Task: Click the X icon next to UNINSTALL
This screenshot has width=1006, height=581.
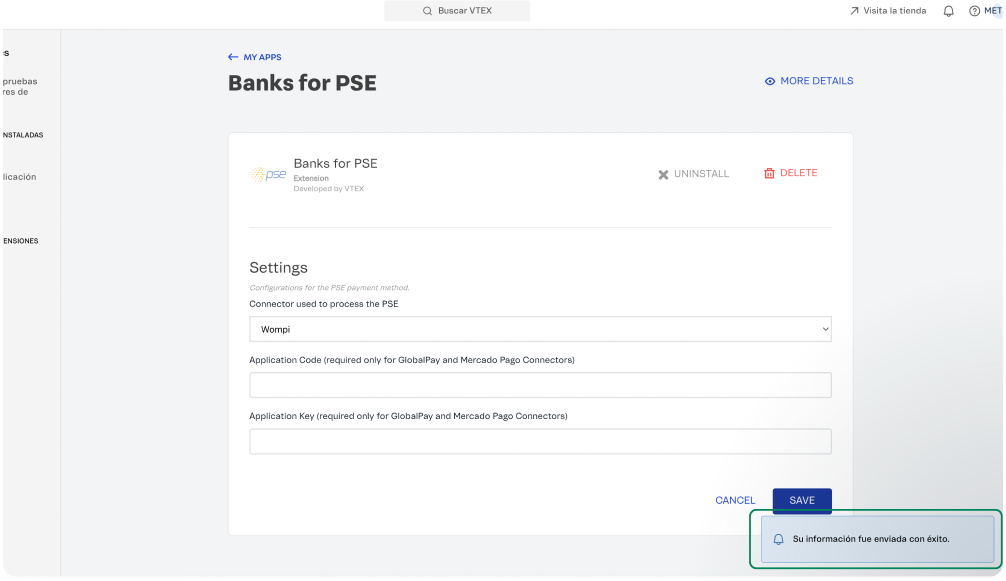Action: point(662,173)
